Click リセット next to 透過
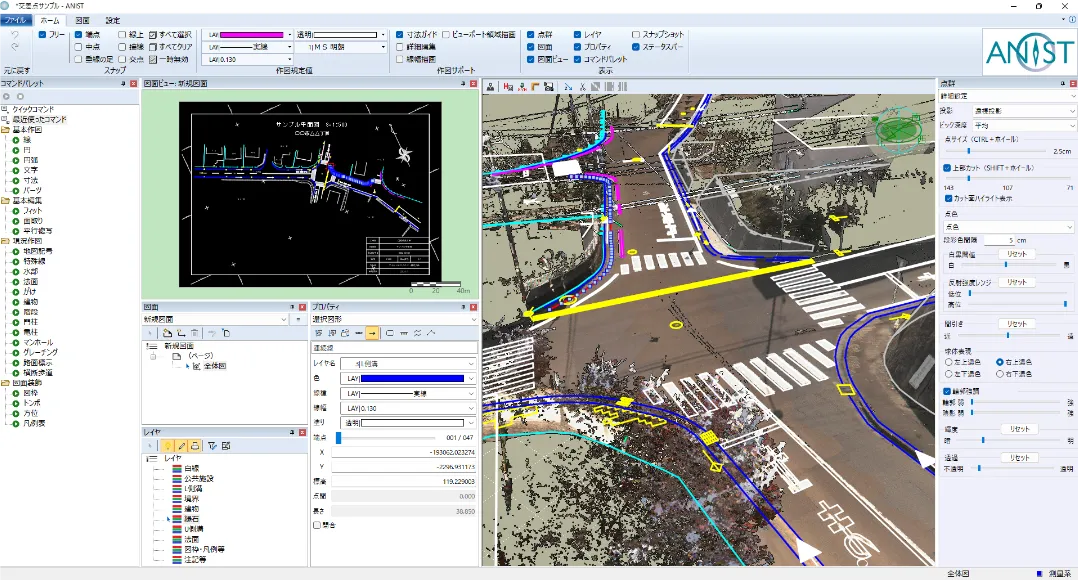Screen dimensions: 1078x580 [x=1020, y=458]
